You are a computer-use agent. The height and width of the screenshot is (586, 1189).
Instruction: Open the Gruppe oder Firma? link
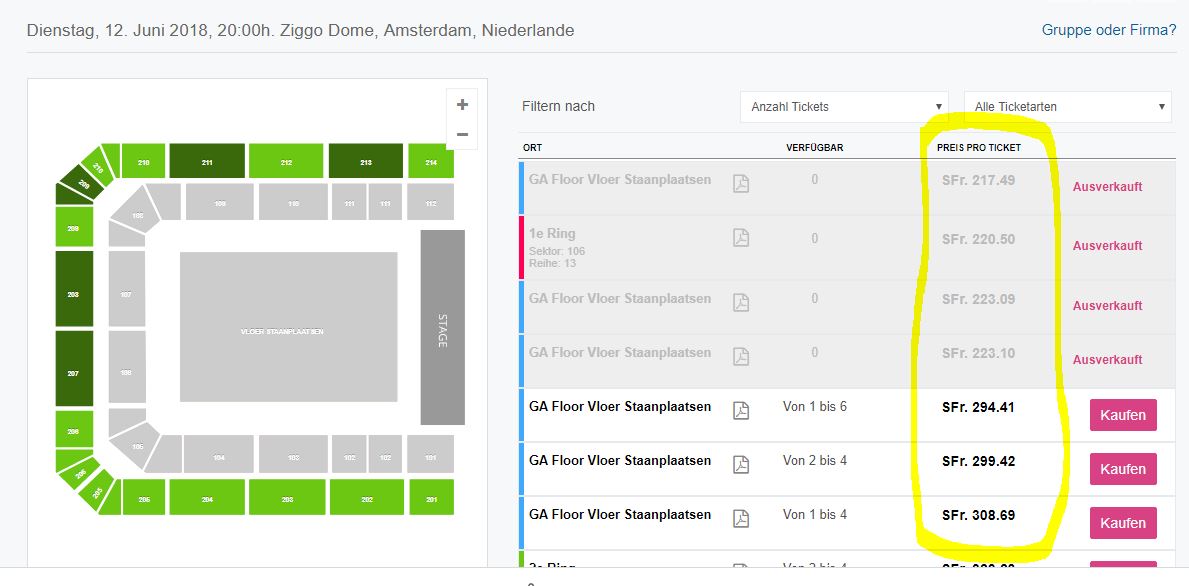pyautogui.click(x=1109, y=30)
